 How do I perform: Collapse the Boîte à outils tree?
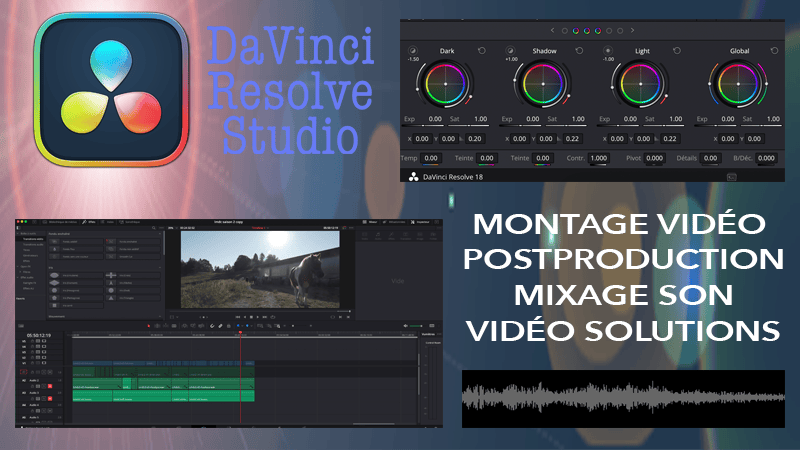pyautogui.click(x=17, y=234)
